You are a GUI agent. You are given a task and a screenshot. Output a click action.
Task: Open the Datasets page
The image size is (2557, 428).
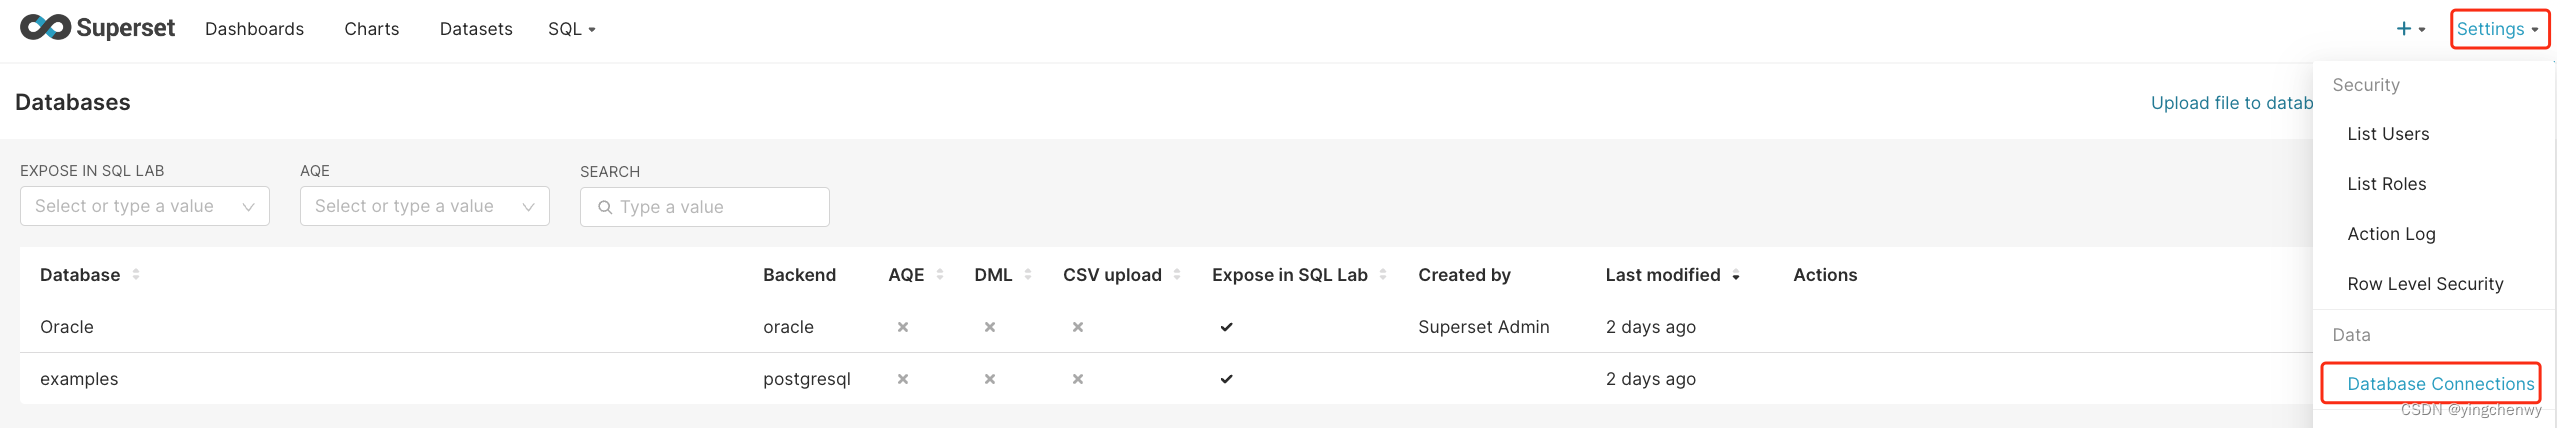476,29
